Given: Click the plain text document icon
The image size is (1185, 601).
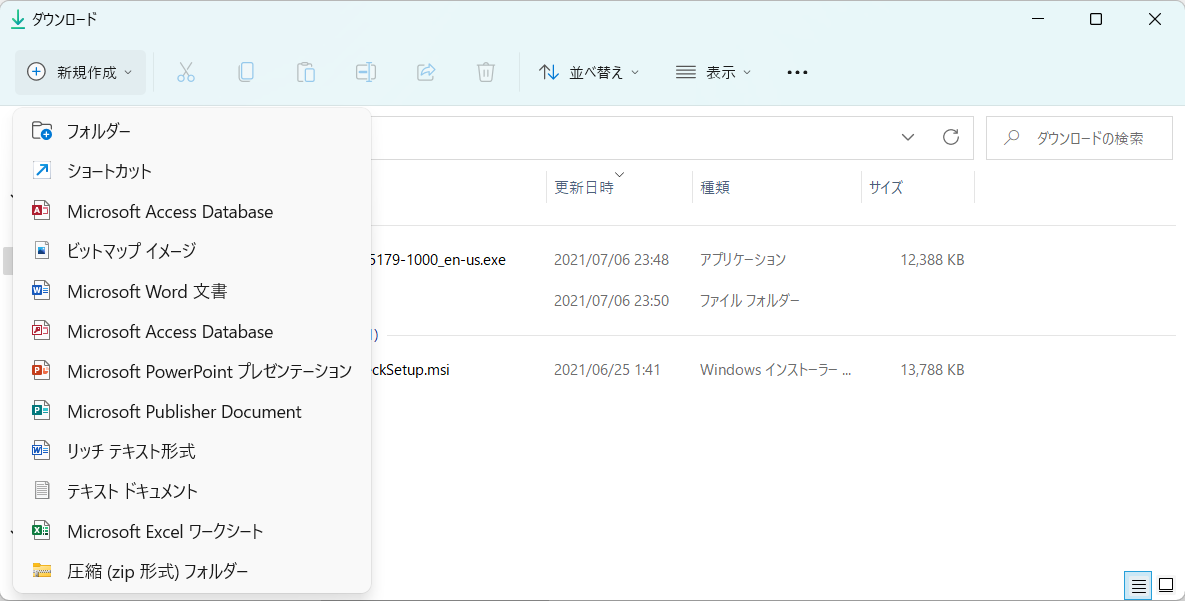Looking at the screenshot, I should (x=42, y=491).
